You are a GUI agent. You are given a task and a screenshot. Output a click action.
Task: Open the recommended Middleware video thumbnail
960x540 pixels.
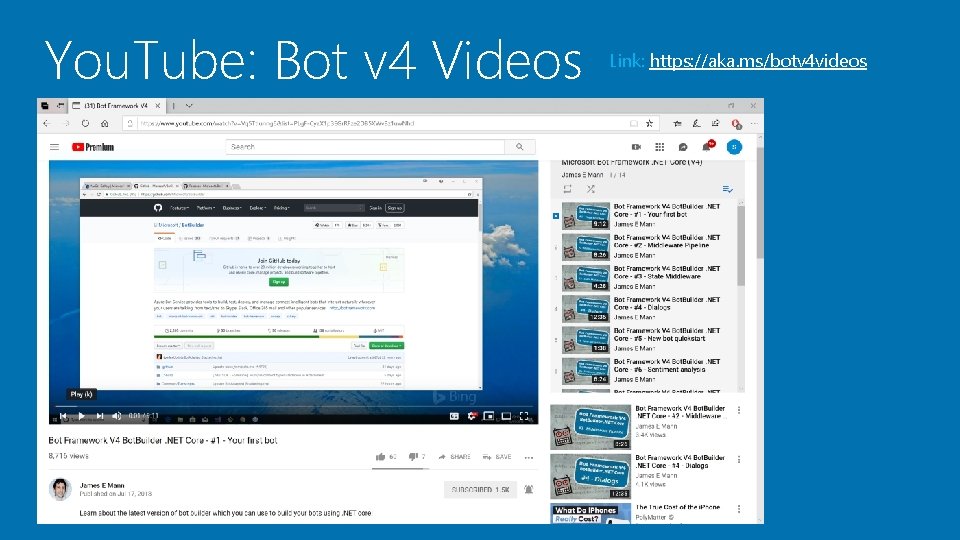(x=590, y=427)
